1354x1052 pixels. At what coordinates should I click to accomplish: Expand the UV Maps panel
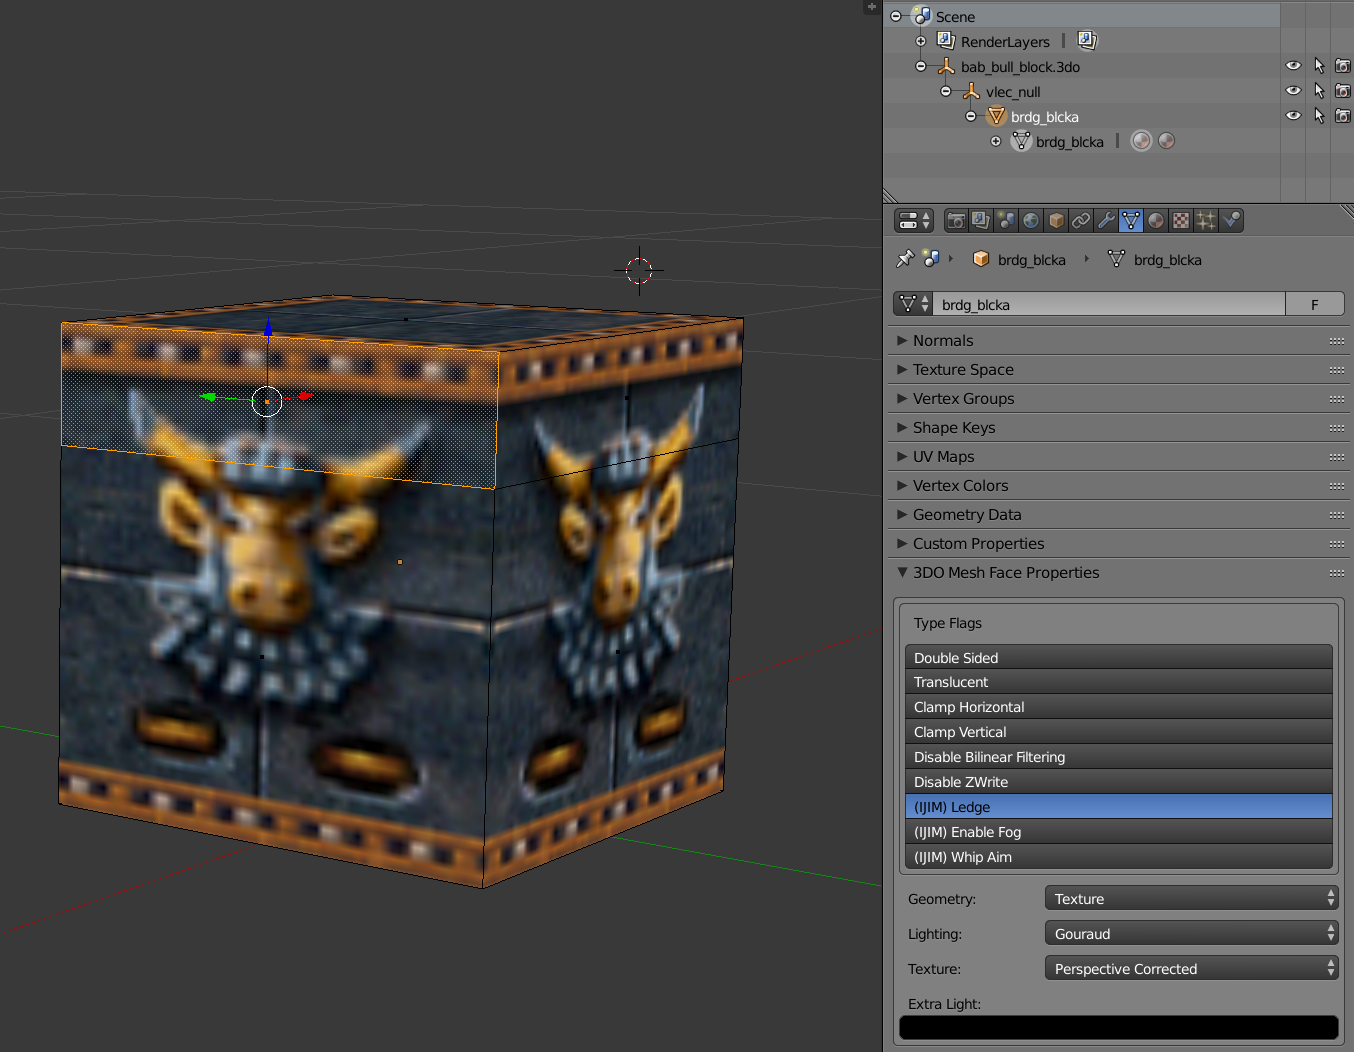coord(1118,457)
